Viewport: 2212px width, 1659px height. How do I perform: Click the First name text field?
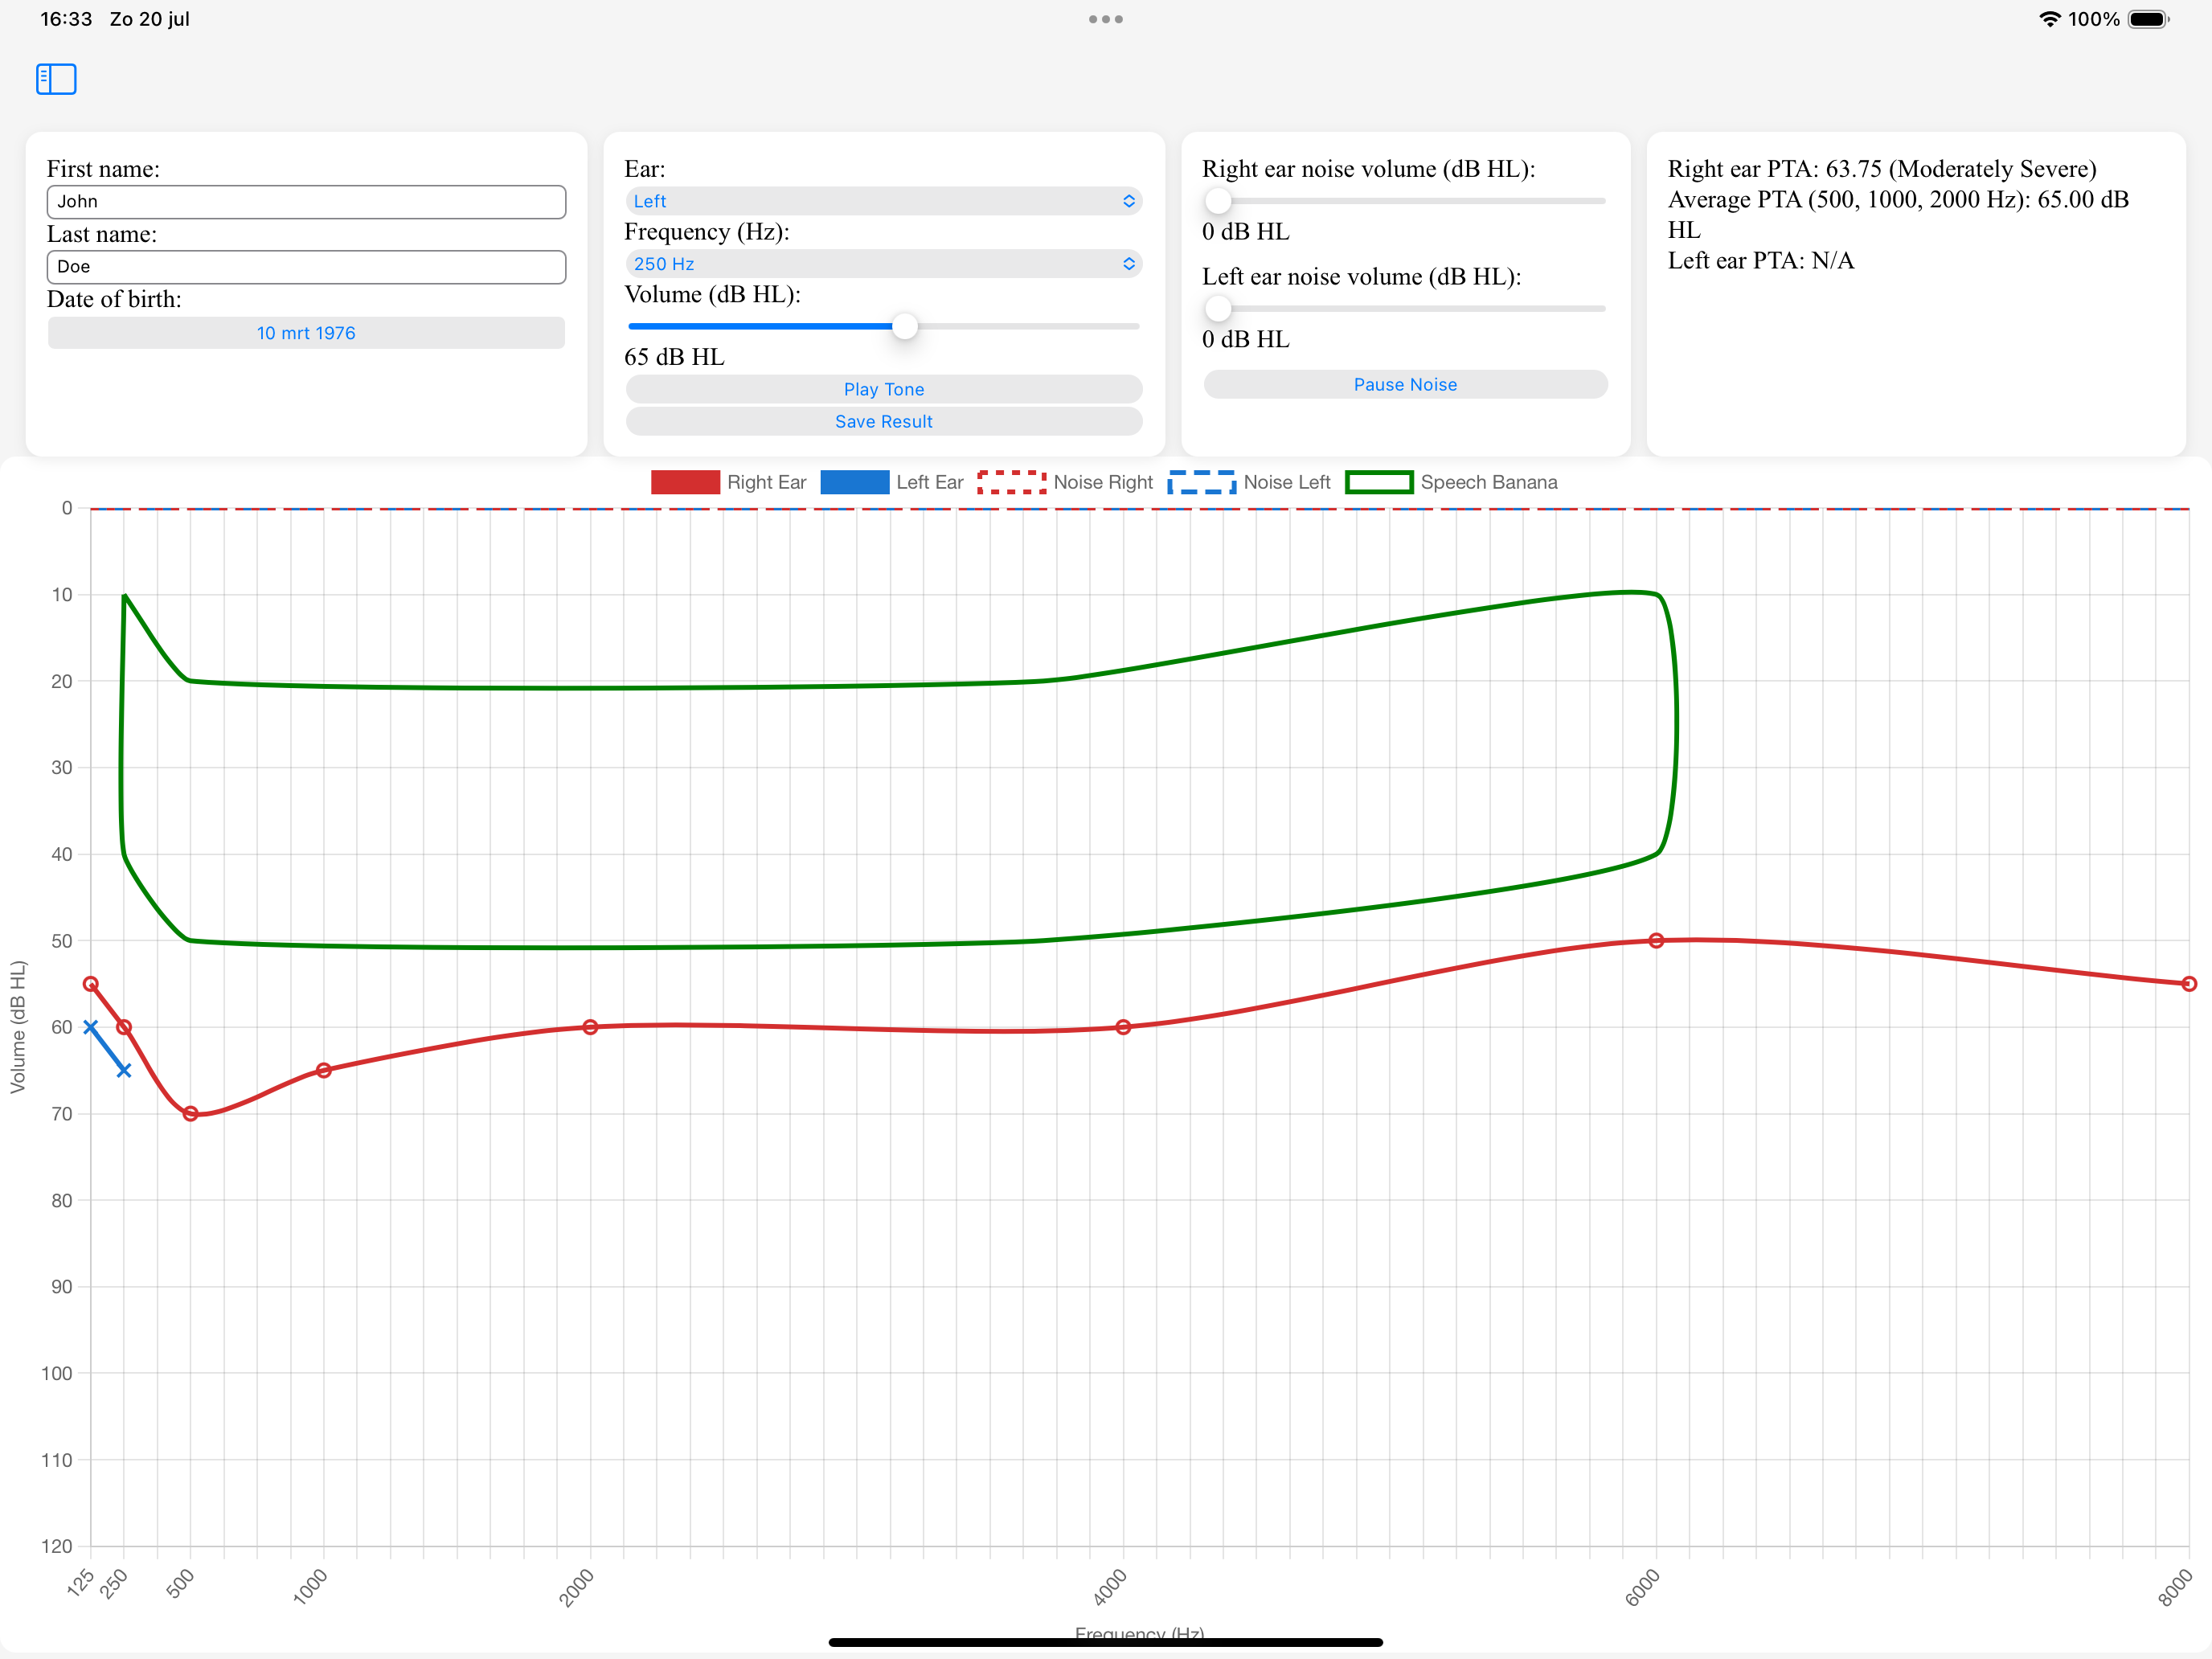click(306, 201)
